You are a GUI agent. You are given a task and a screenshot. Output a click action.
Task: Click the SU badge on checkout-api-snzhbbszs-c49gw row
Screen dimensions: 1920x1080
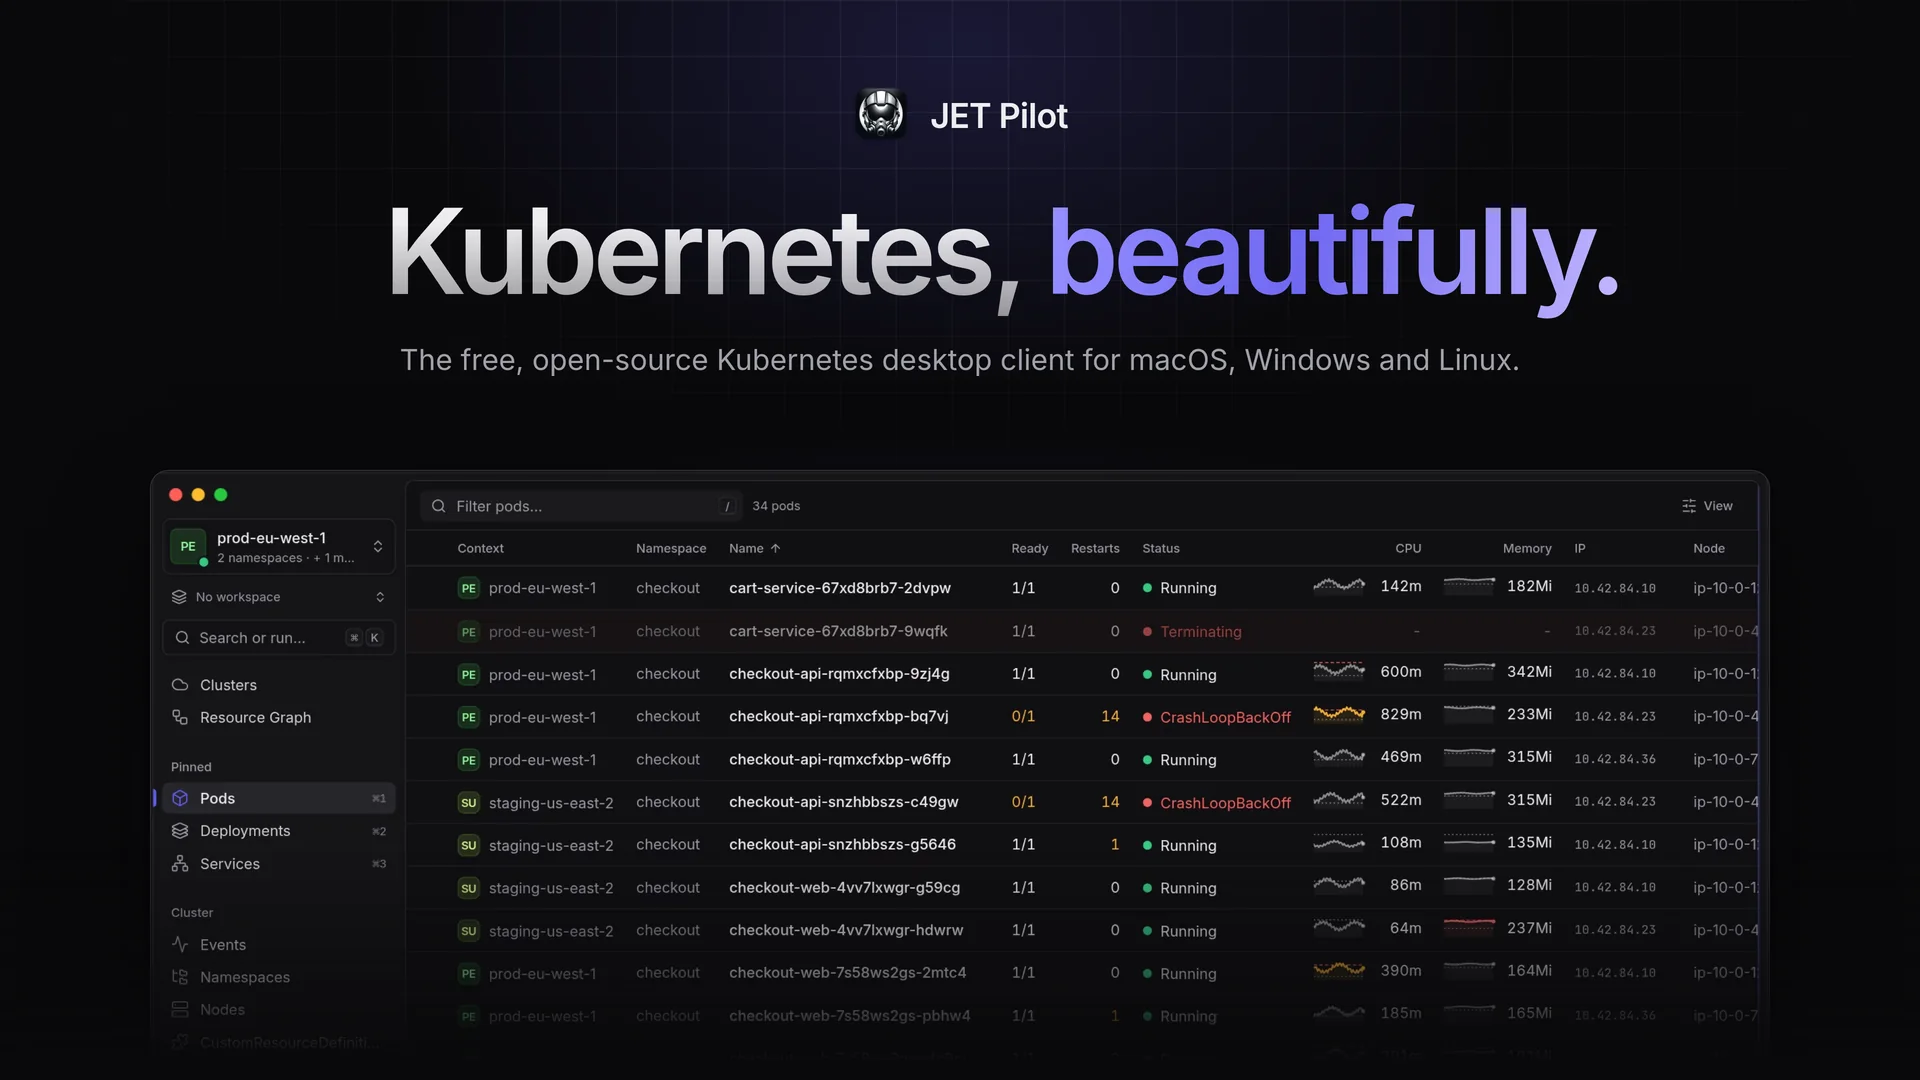point(468,803)
